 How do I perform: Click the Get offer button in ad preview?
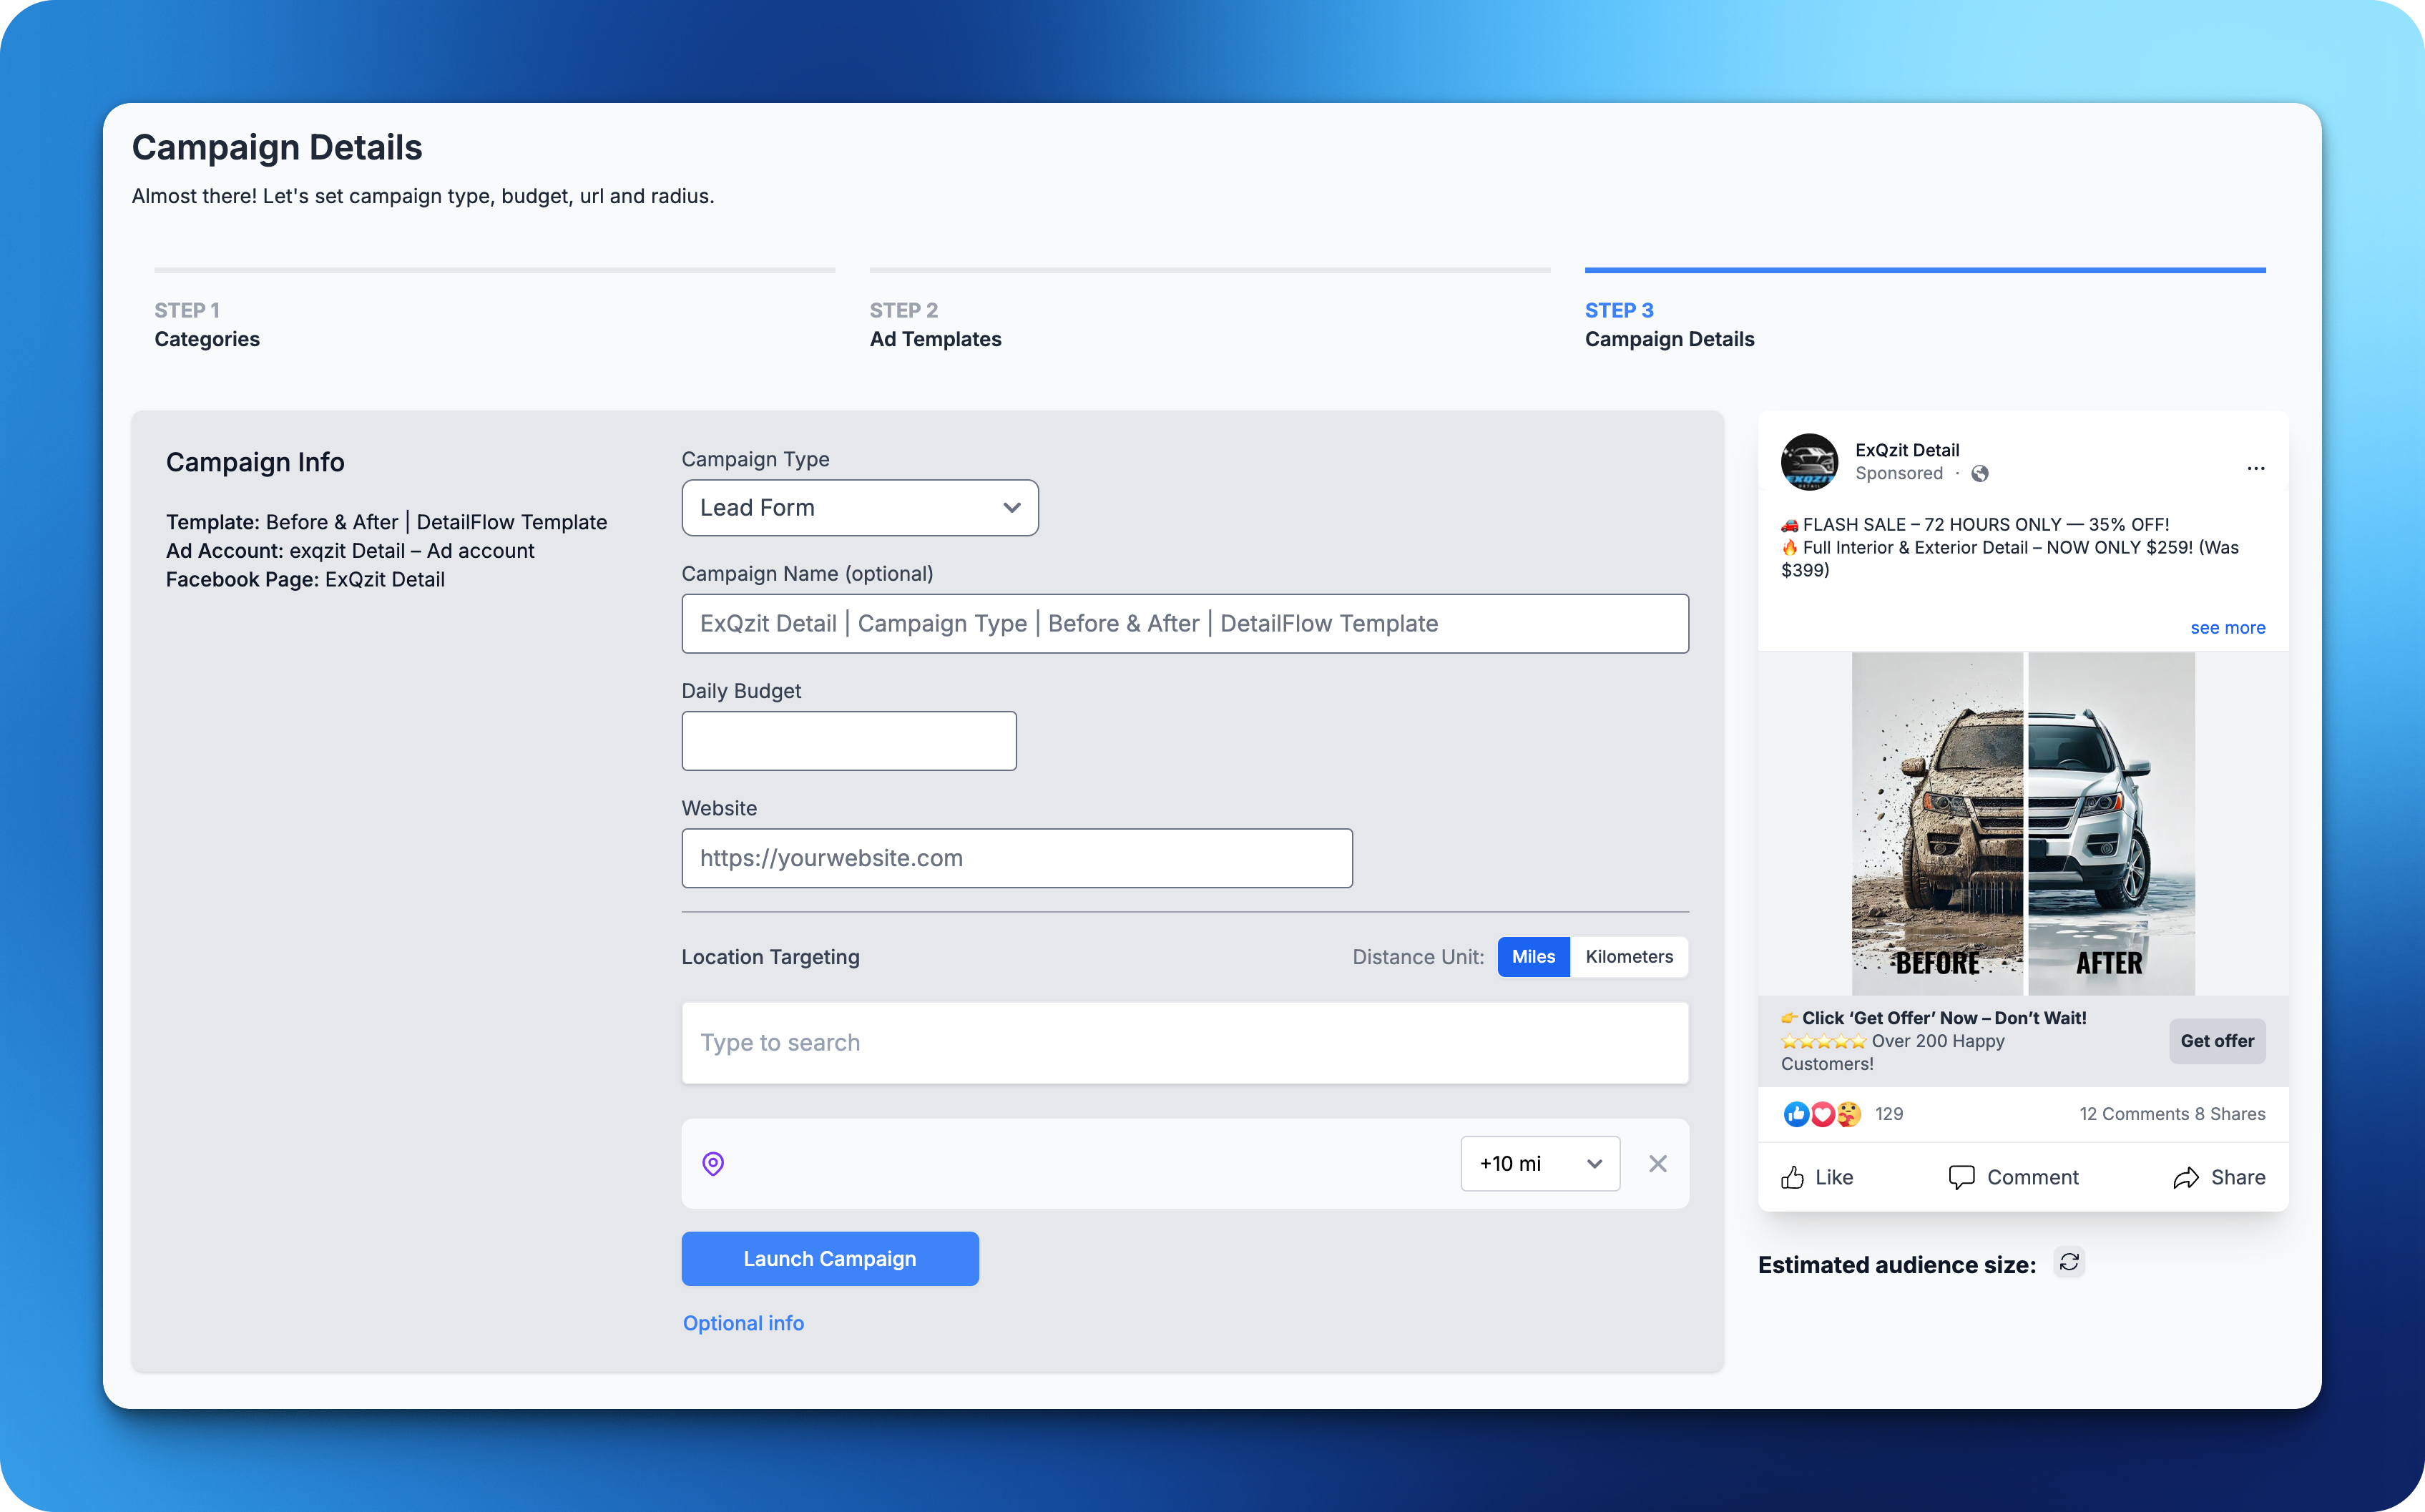point(2217,1040)
